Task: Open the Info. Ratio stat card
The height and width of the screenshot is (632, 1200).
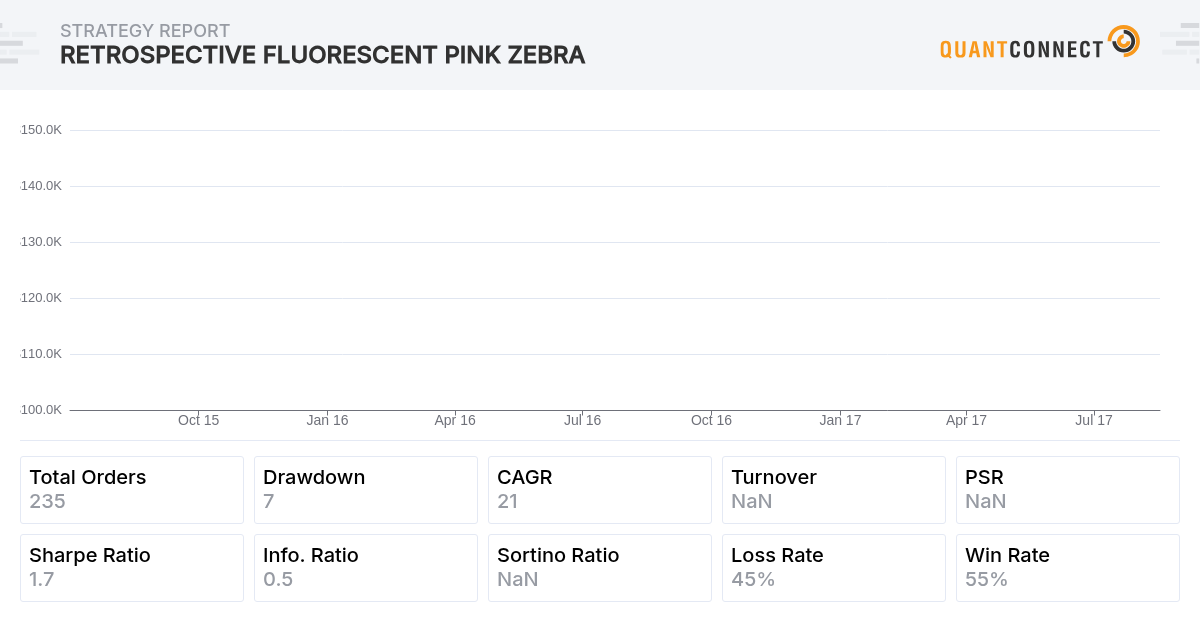Action: point(366,568)
